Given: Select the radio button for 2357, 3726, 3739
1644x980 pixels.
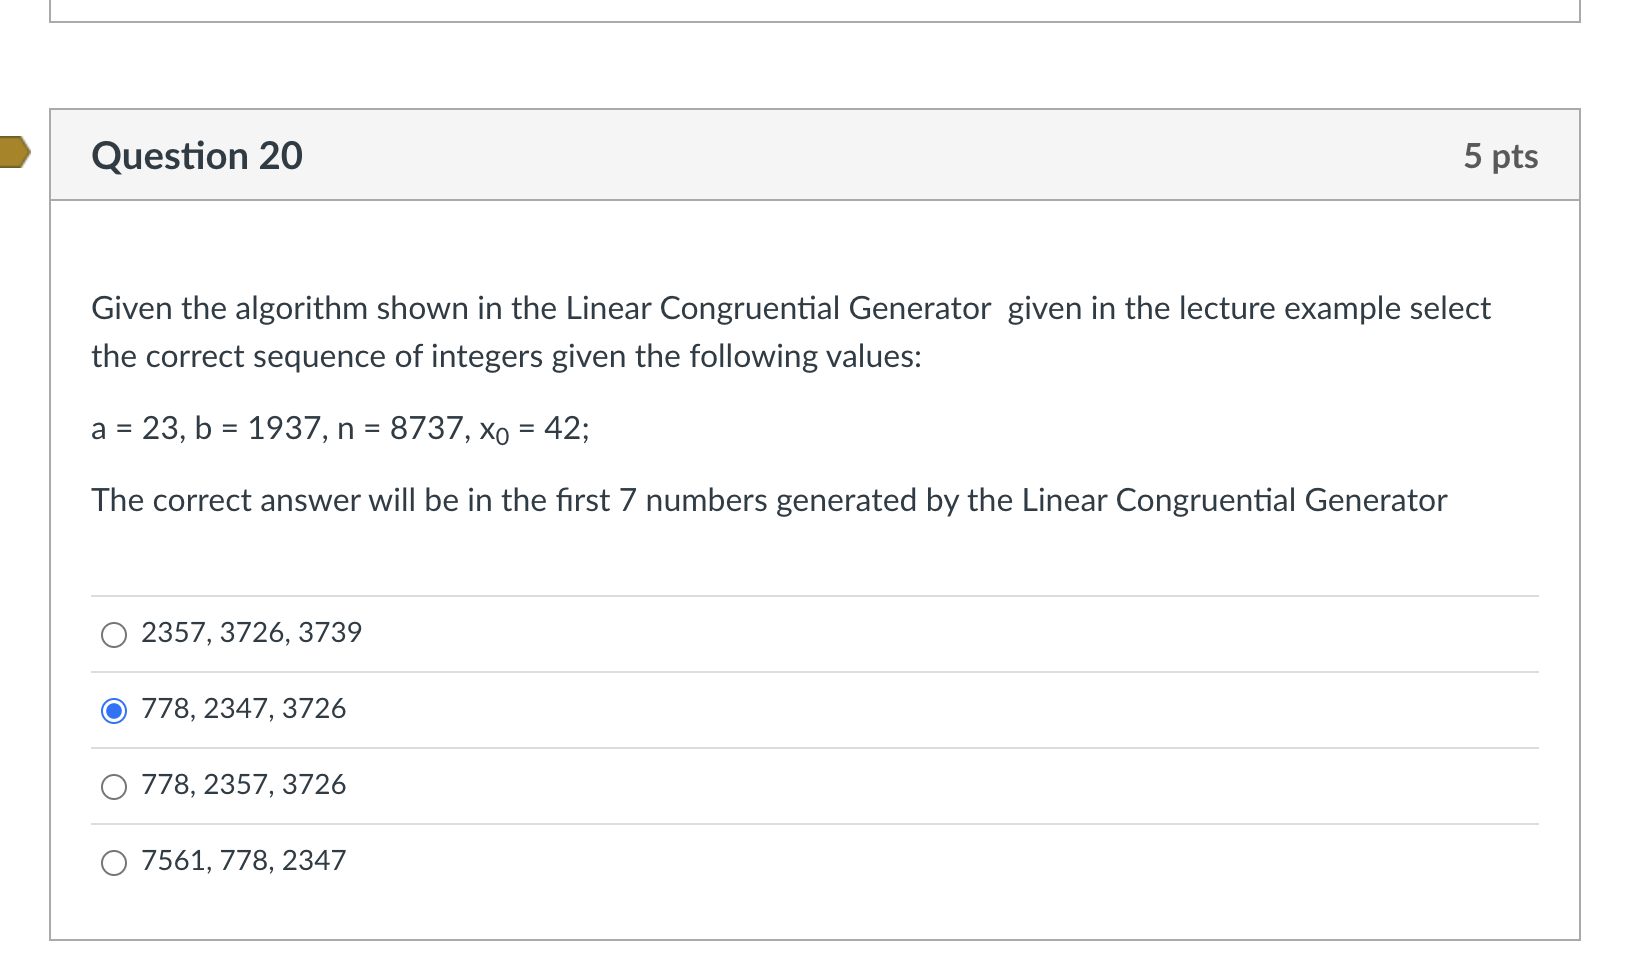Looking at the screenshot, I should [x=114, y=635].
